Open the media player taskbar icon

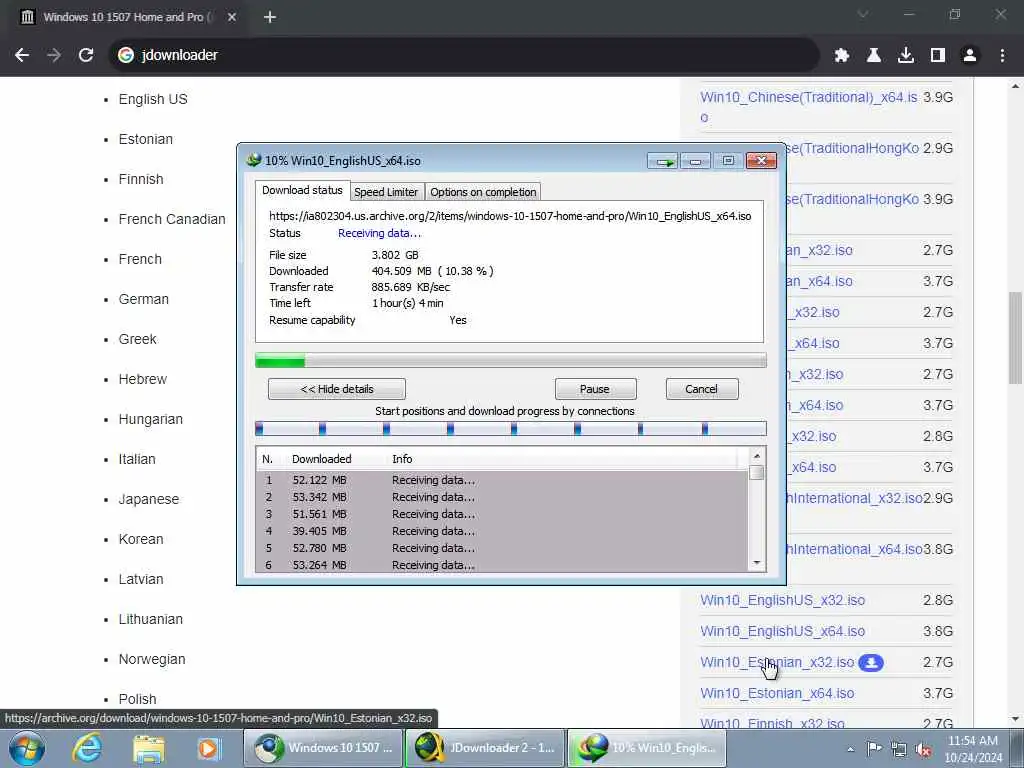click(x=209, y=748)
